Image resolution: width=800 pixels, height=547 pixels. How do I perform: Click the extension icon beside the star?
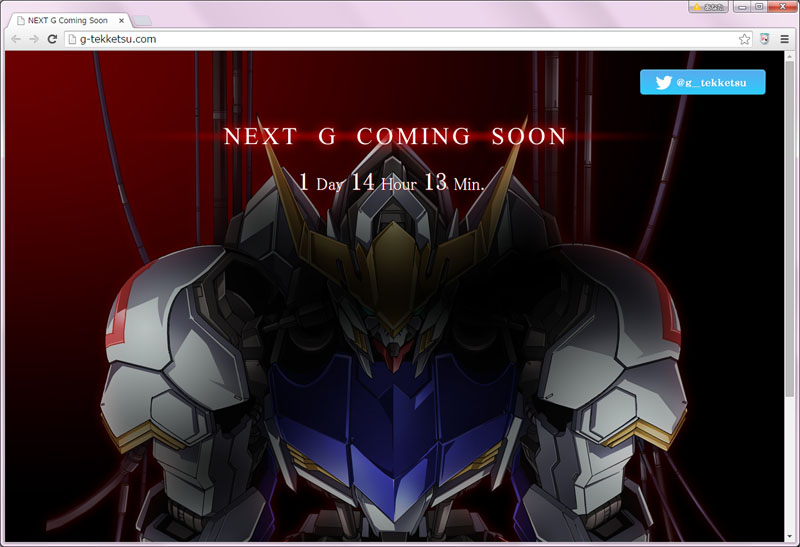764,39
